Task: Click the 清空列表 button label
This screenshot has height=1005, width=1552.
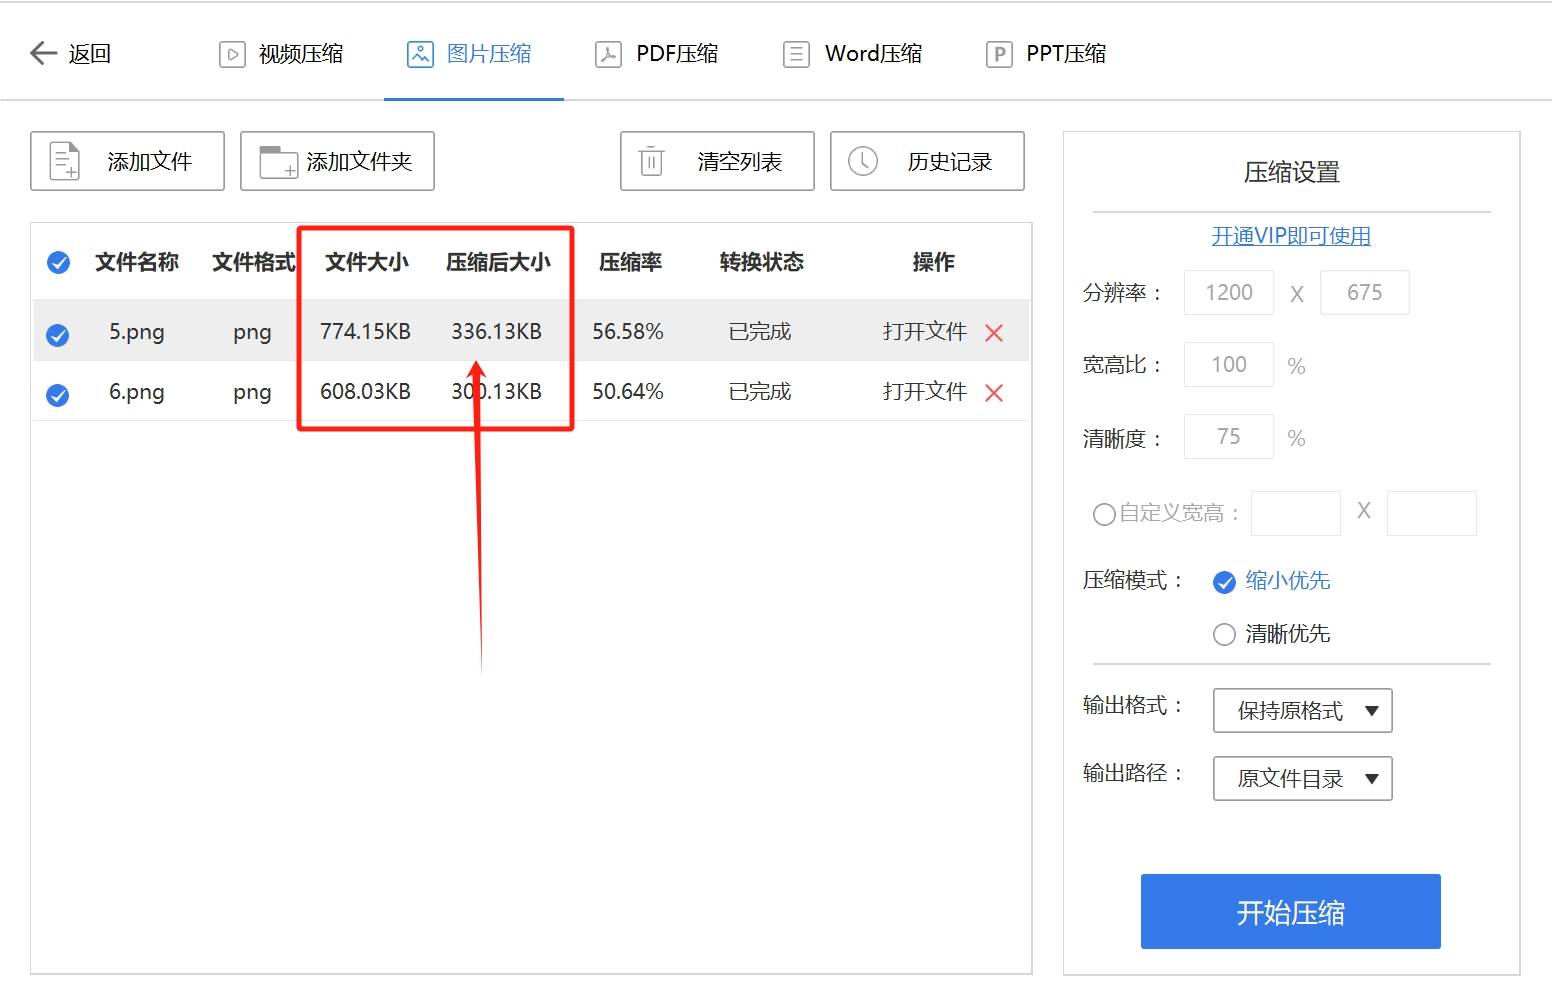Action: (x=740, y=161)
